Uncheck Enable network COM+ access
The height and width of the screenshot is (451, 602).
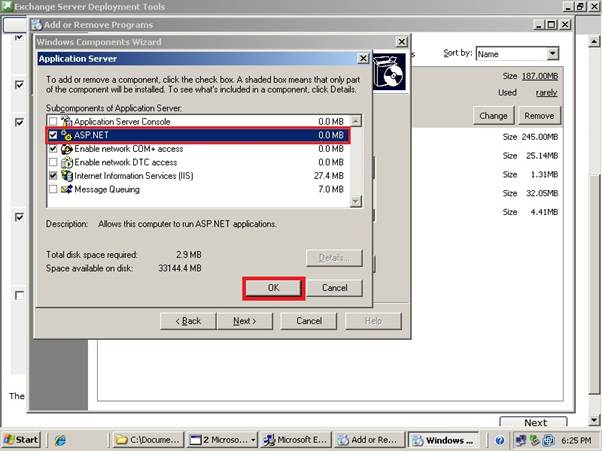pyautogui.click(x=53, y=149)
